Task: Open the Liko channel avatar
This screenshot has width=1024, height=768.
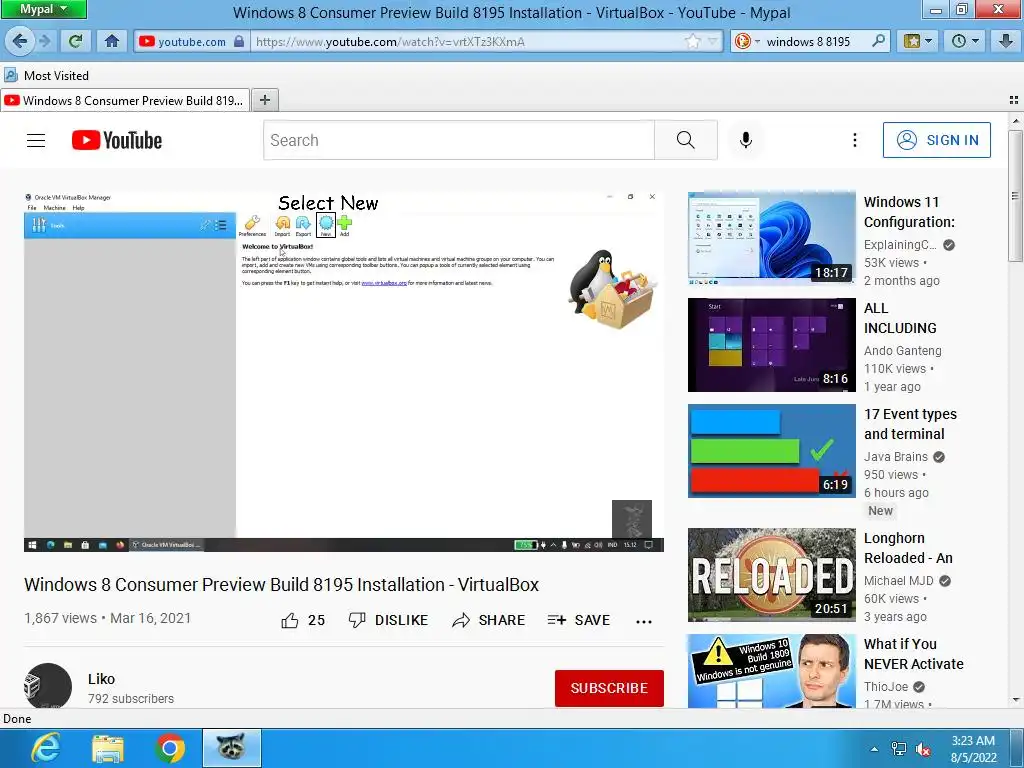Action: pyautogui.click(x=48, y=686)
